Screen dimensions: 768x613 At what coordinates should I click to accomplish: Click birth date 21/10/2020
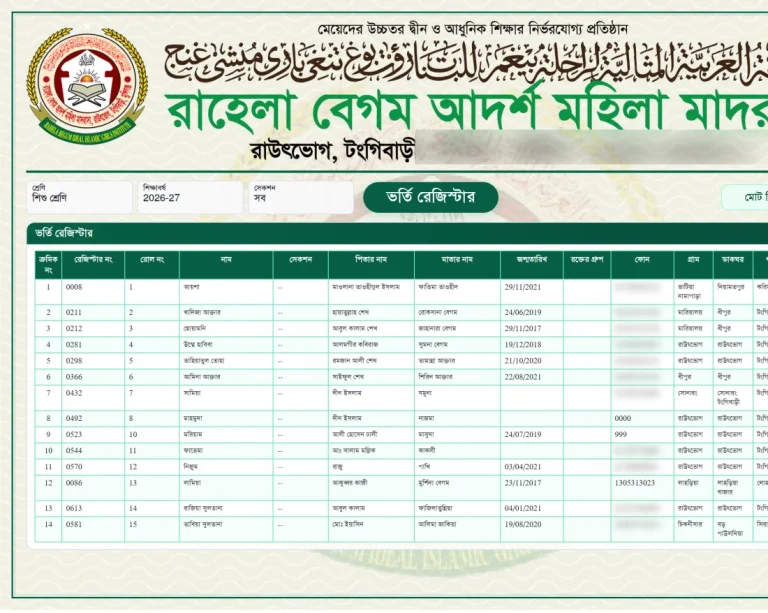523,361
